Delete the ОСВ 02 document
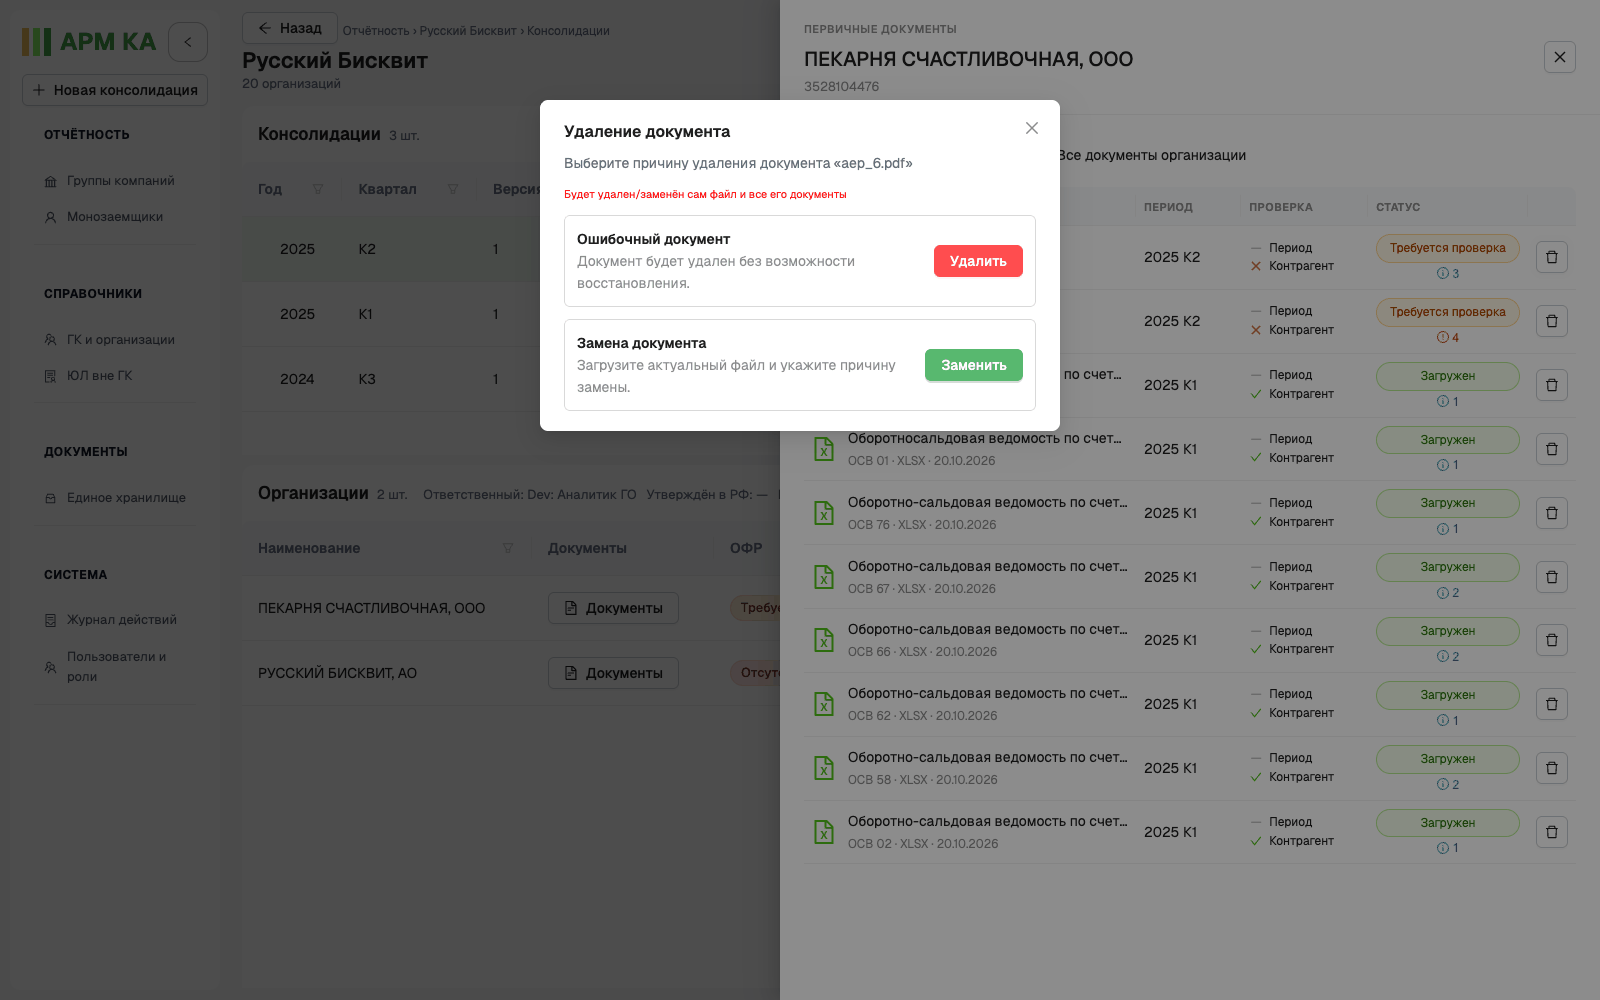 pyautogui.click(x=1552, y=832)
